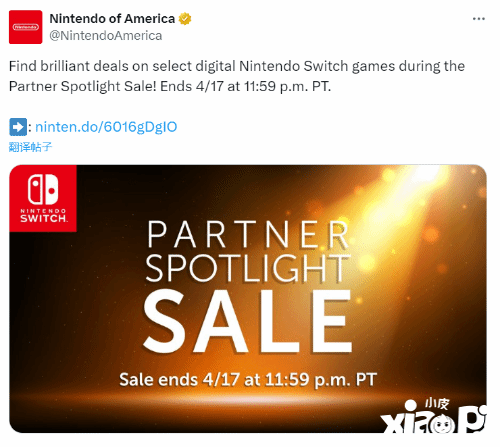Click the 小皮 characters in the watermark
Image resolution: width=500 pixels, height=447 pixels.
437,404
